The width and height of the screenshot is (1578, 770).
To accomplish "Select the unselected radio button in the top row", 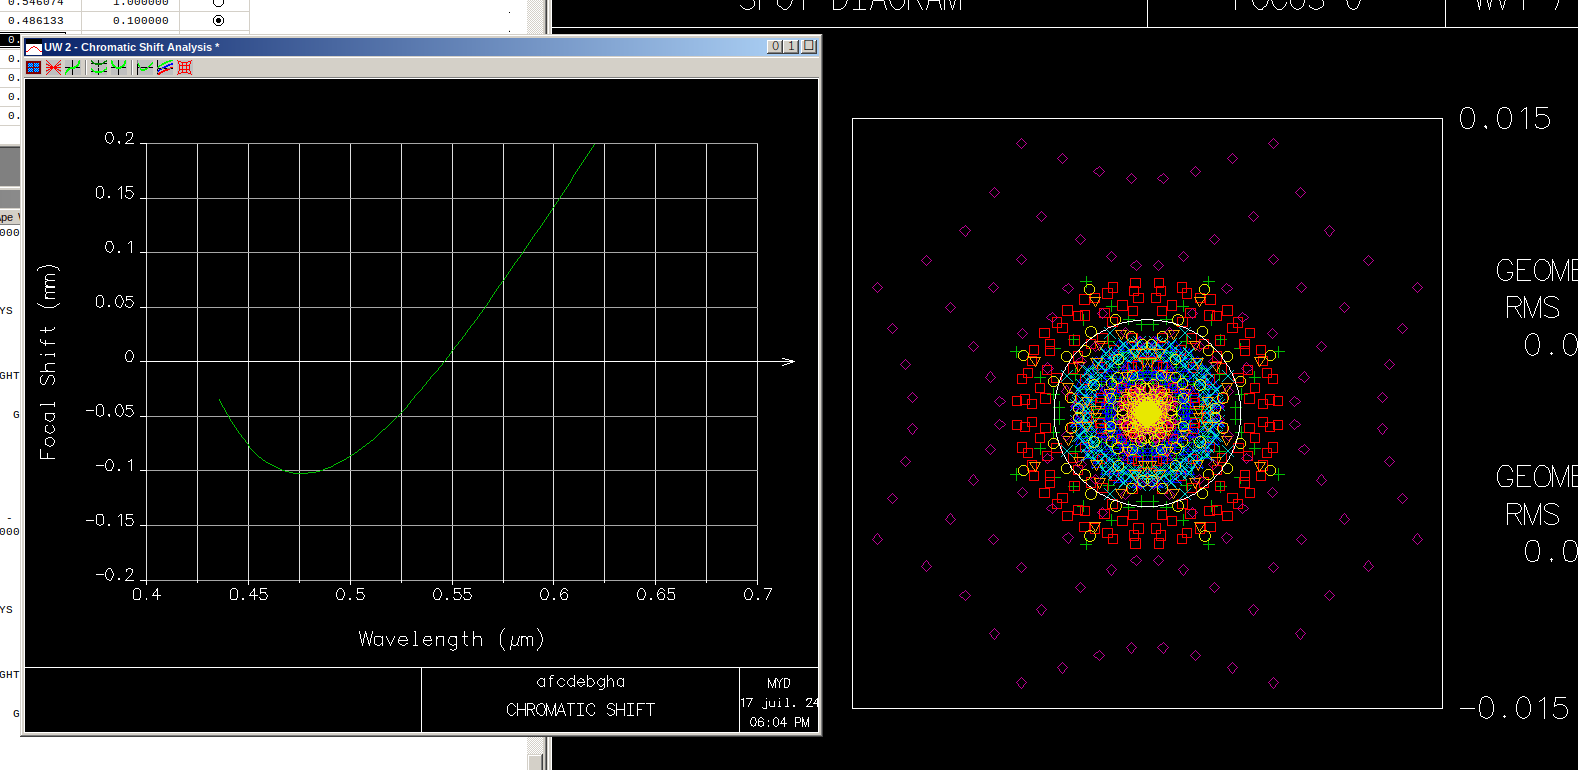I will (218, 3).
